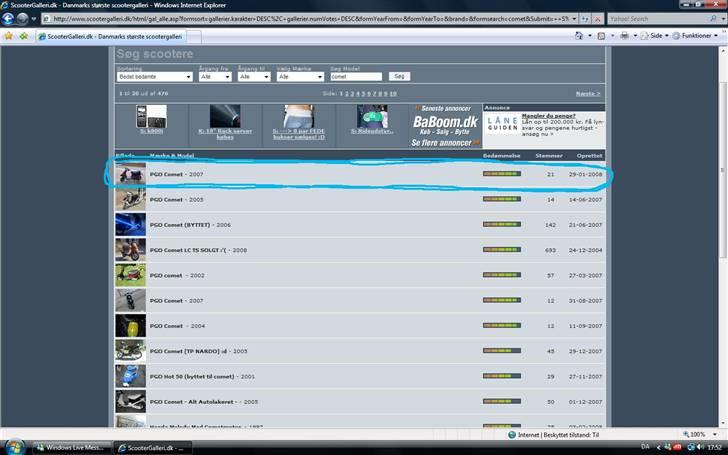Click the browser Back arrow button
The width and height of the screenshot is (728, 455).
(x=8, y=19)
